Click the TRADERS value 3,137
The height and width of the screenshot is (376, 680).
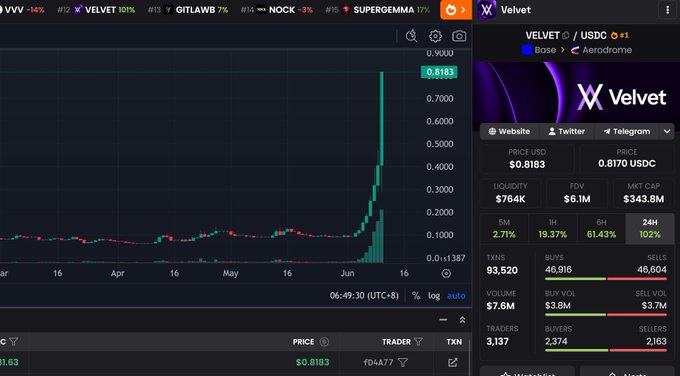tap(497, 342)
